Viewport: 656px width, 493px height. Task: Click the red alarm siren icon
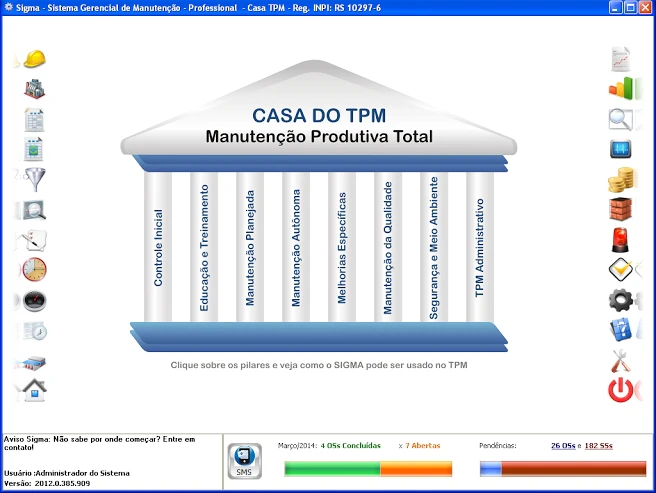pos(620,240)
